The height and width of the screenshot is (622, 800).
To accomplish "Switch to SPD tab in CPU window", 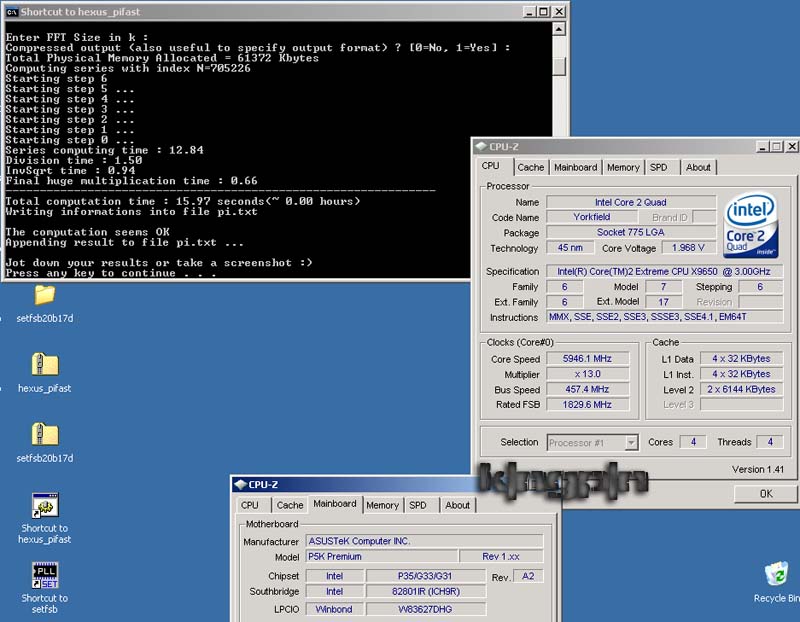I will (x=659, y=167).
